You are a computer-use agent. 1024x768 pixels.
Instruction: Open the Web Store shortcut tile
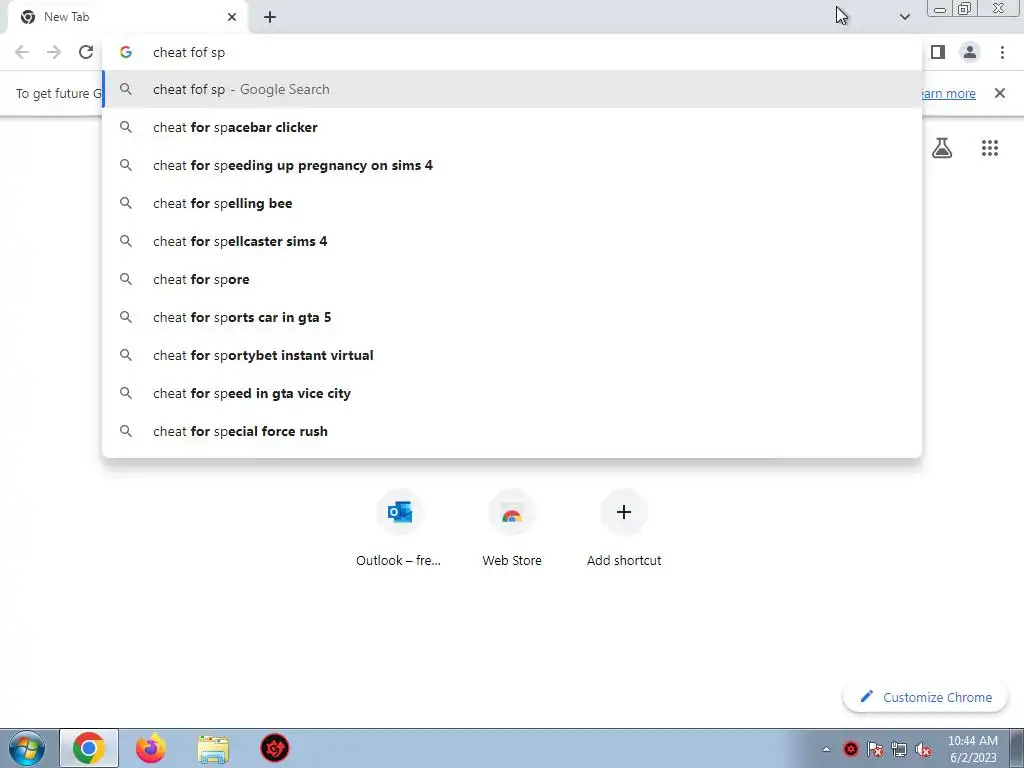512,528
